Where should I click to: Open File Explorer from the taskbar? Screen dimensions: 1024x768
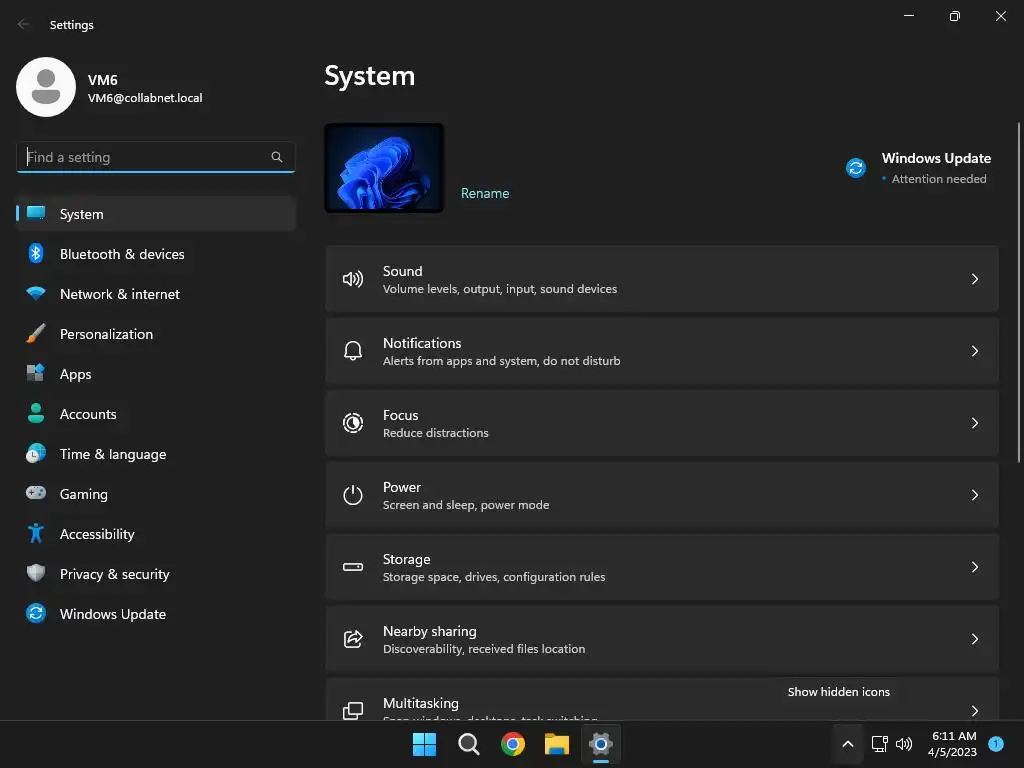tap(557, 744)
